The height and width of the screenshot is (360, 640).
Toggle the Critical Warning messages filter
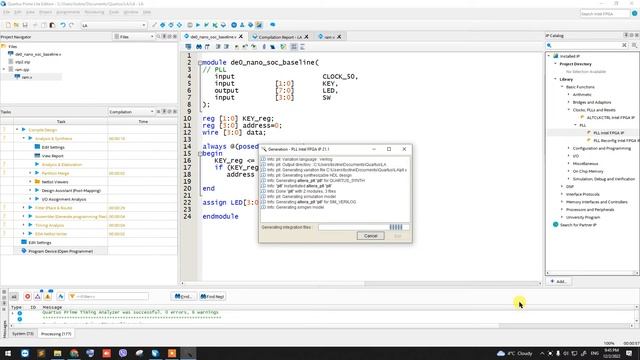click(x=38, y=296)
